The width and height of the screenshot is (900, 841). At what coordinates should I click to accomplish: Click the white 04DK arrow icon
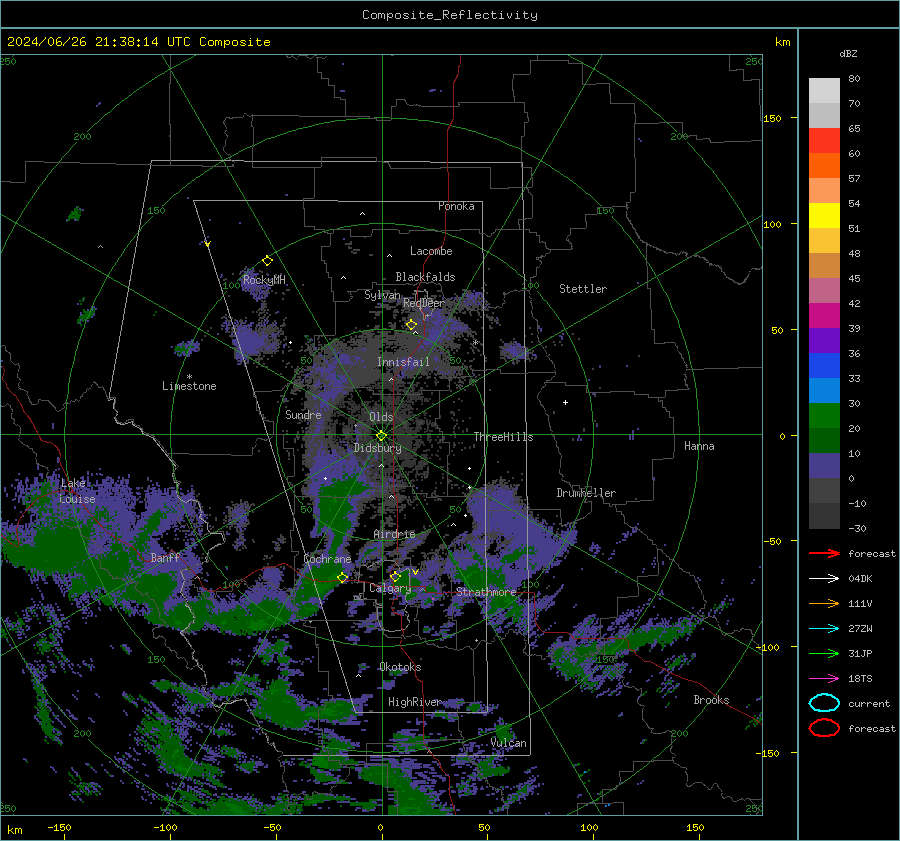click(x=824, y=578)
